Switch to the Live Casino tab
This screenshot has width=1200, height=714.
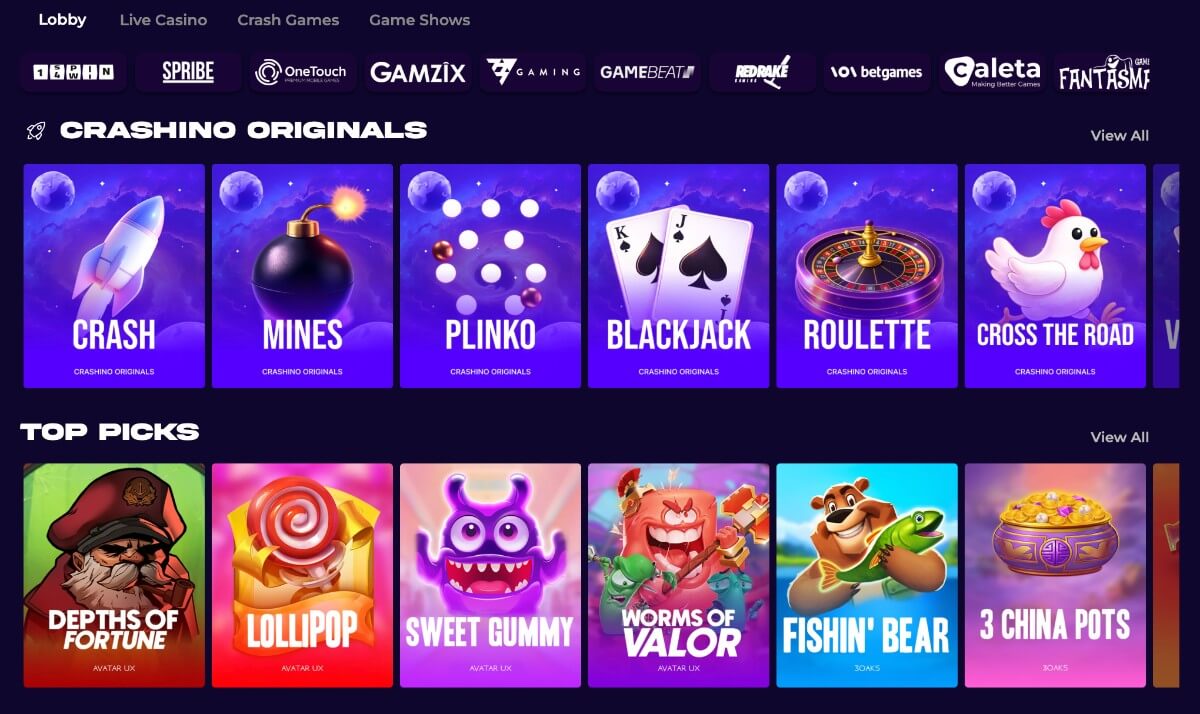click(x=163, y=20)
